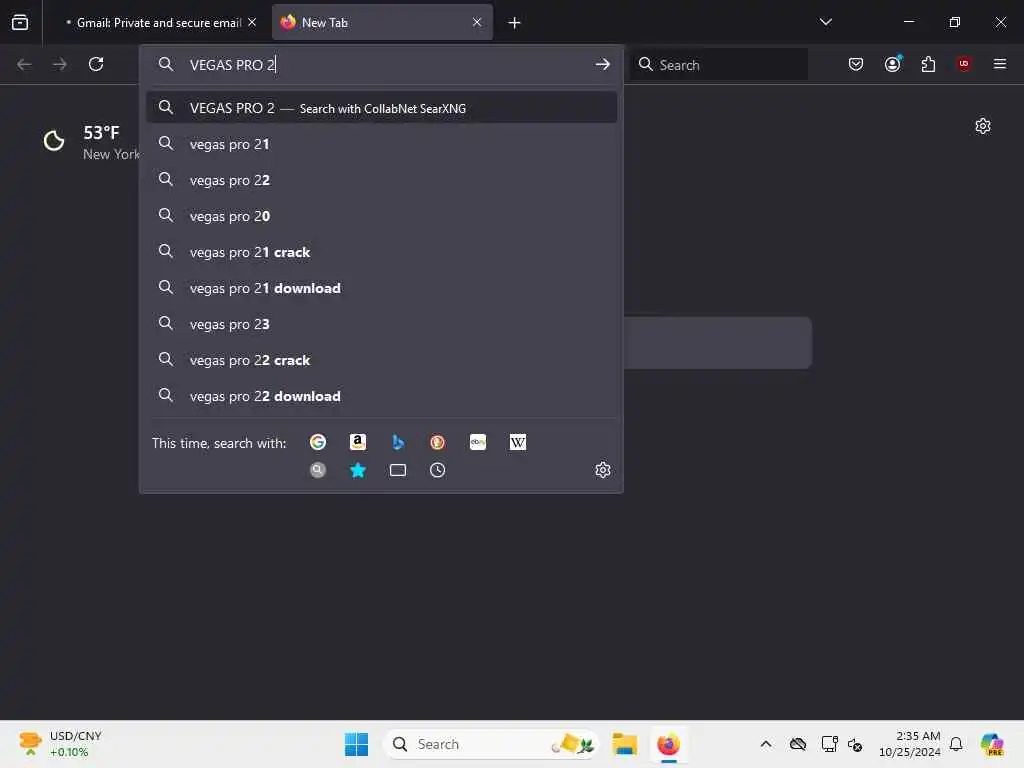Click the Go arrow in address bar

pyautogui.click(x=603, y=64)
